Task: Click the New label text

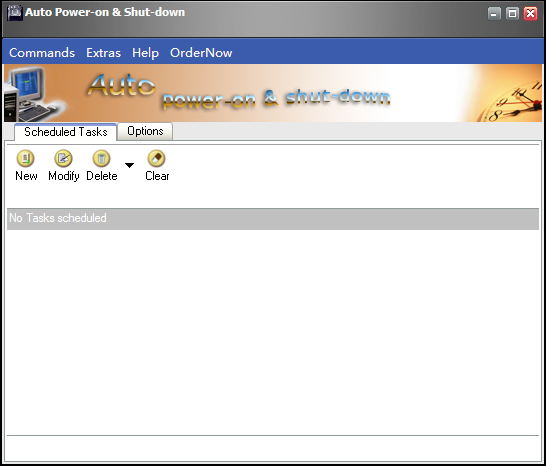Action: (26, 176)
